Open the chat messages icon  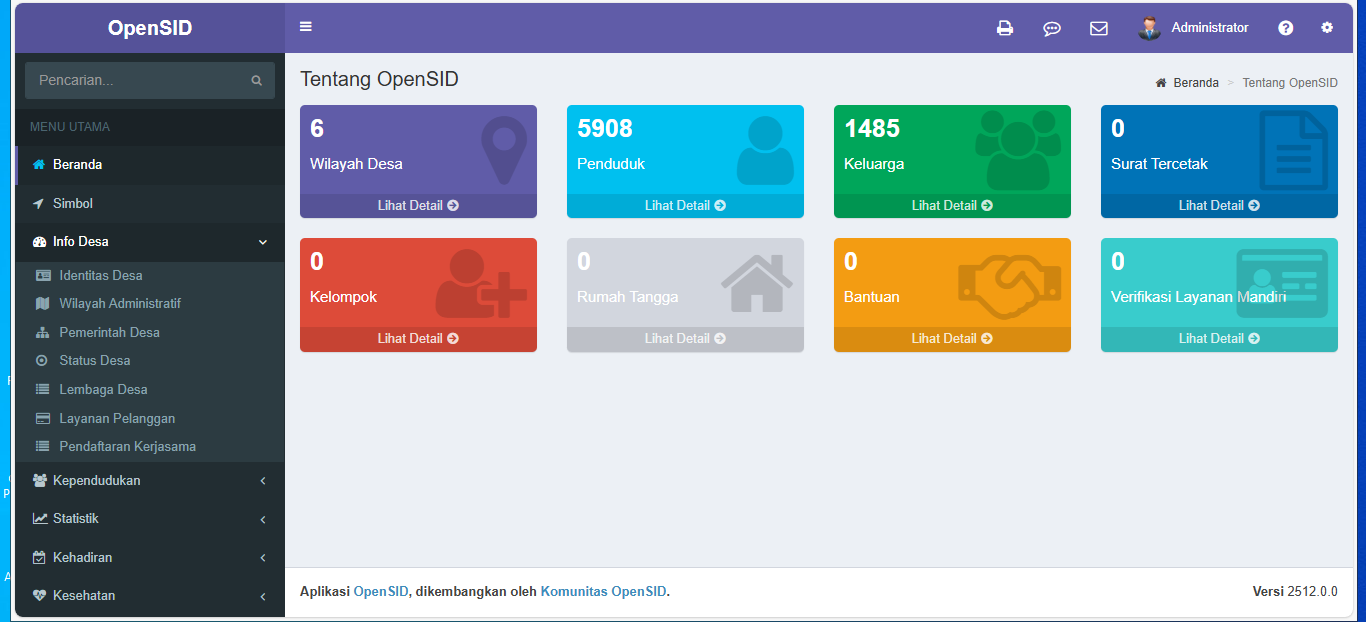pos(1052,28)
